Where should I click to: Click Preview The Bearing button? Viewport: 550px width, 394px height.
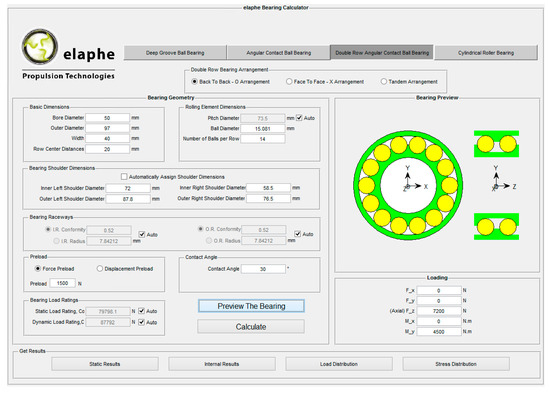coord(251,306)
